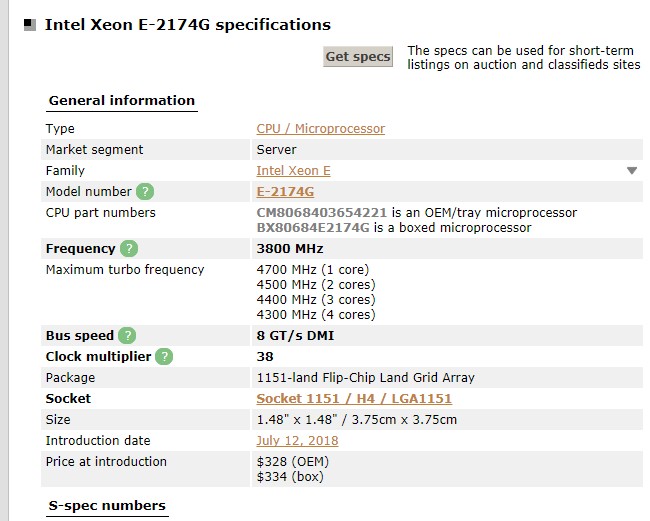The image size is (650, 521).
Task: Open the Frequency help question mark
Action: (x=129, y=248)
